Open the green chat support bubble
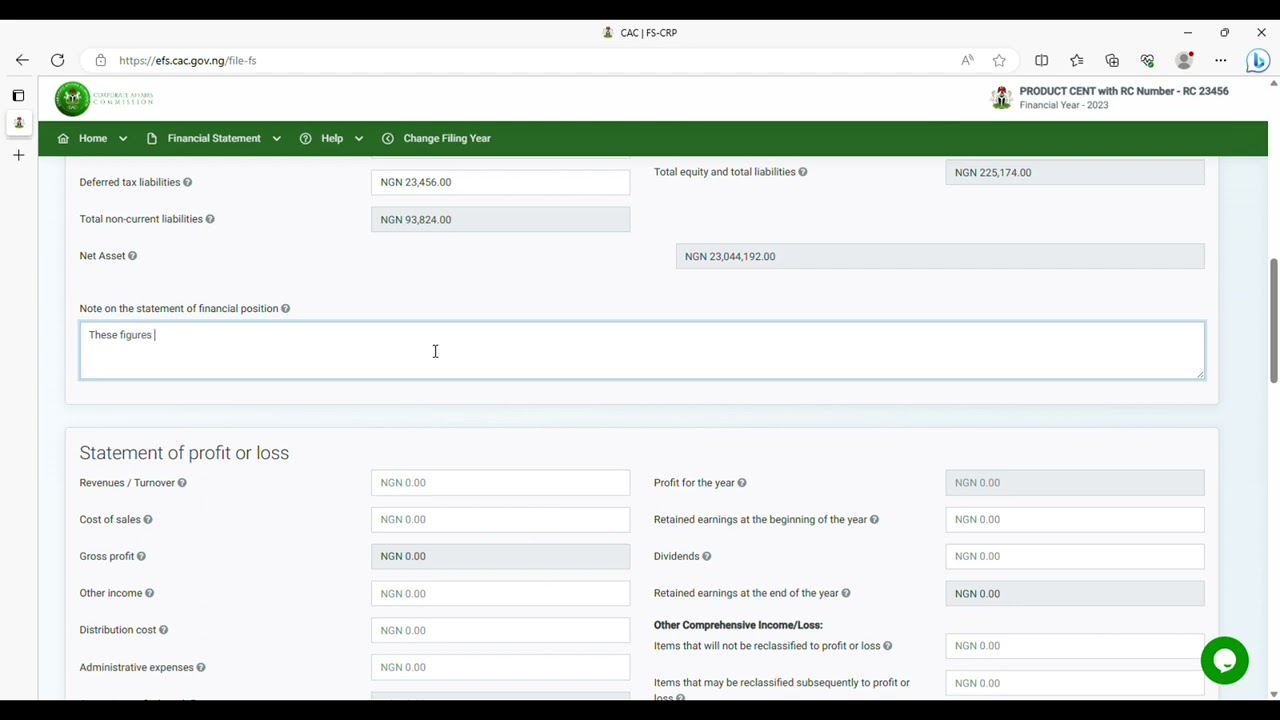 click(x=1225, y=661)
